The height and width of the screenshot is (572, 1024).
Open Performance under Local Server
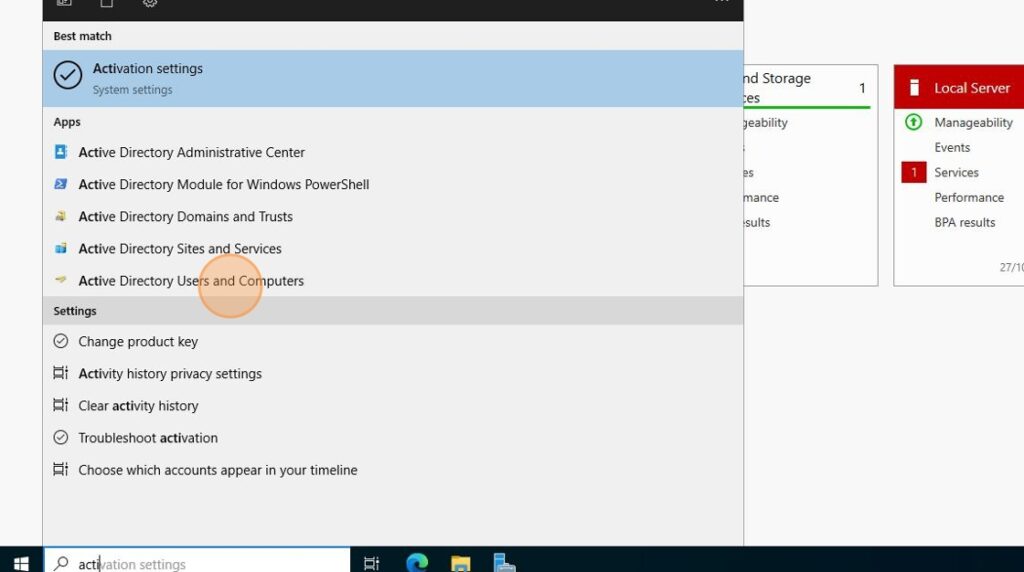[x=968, y=197]
